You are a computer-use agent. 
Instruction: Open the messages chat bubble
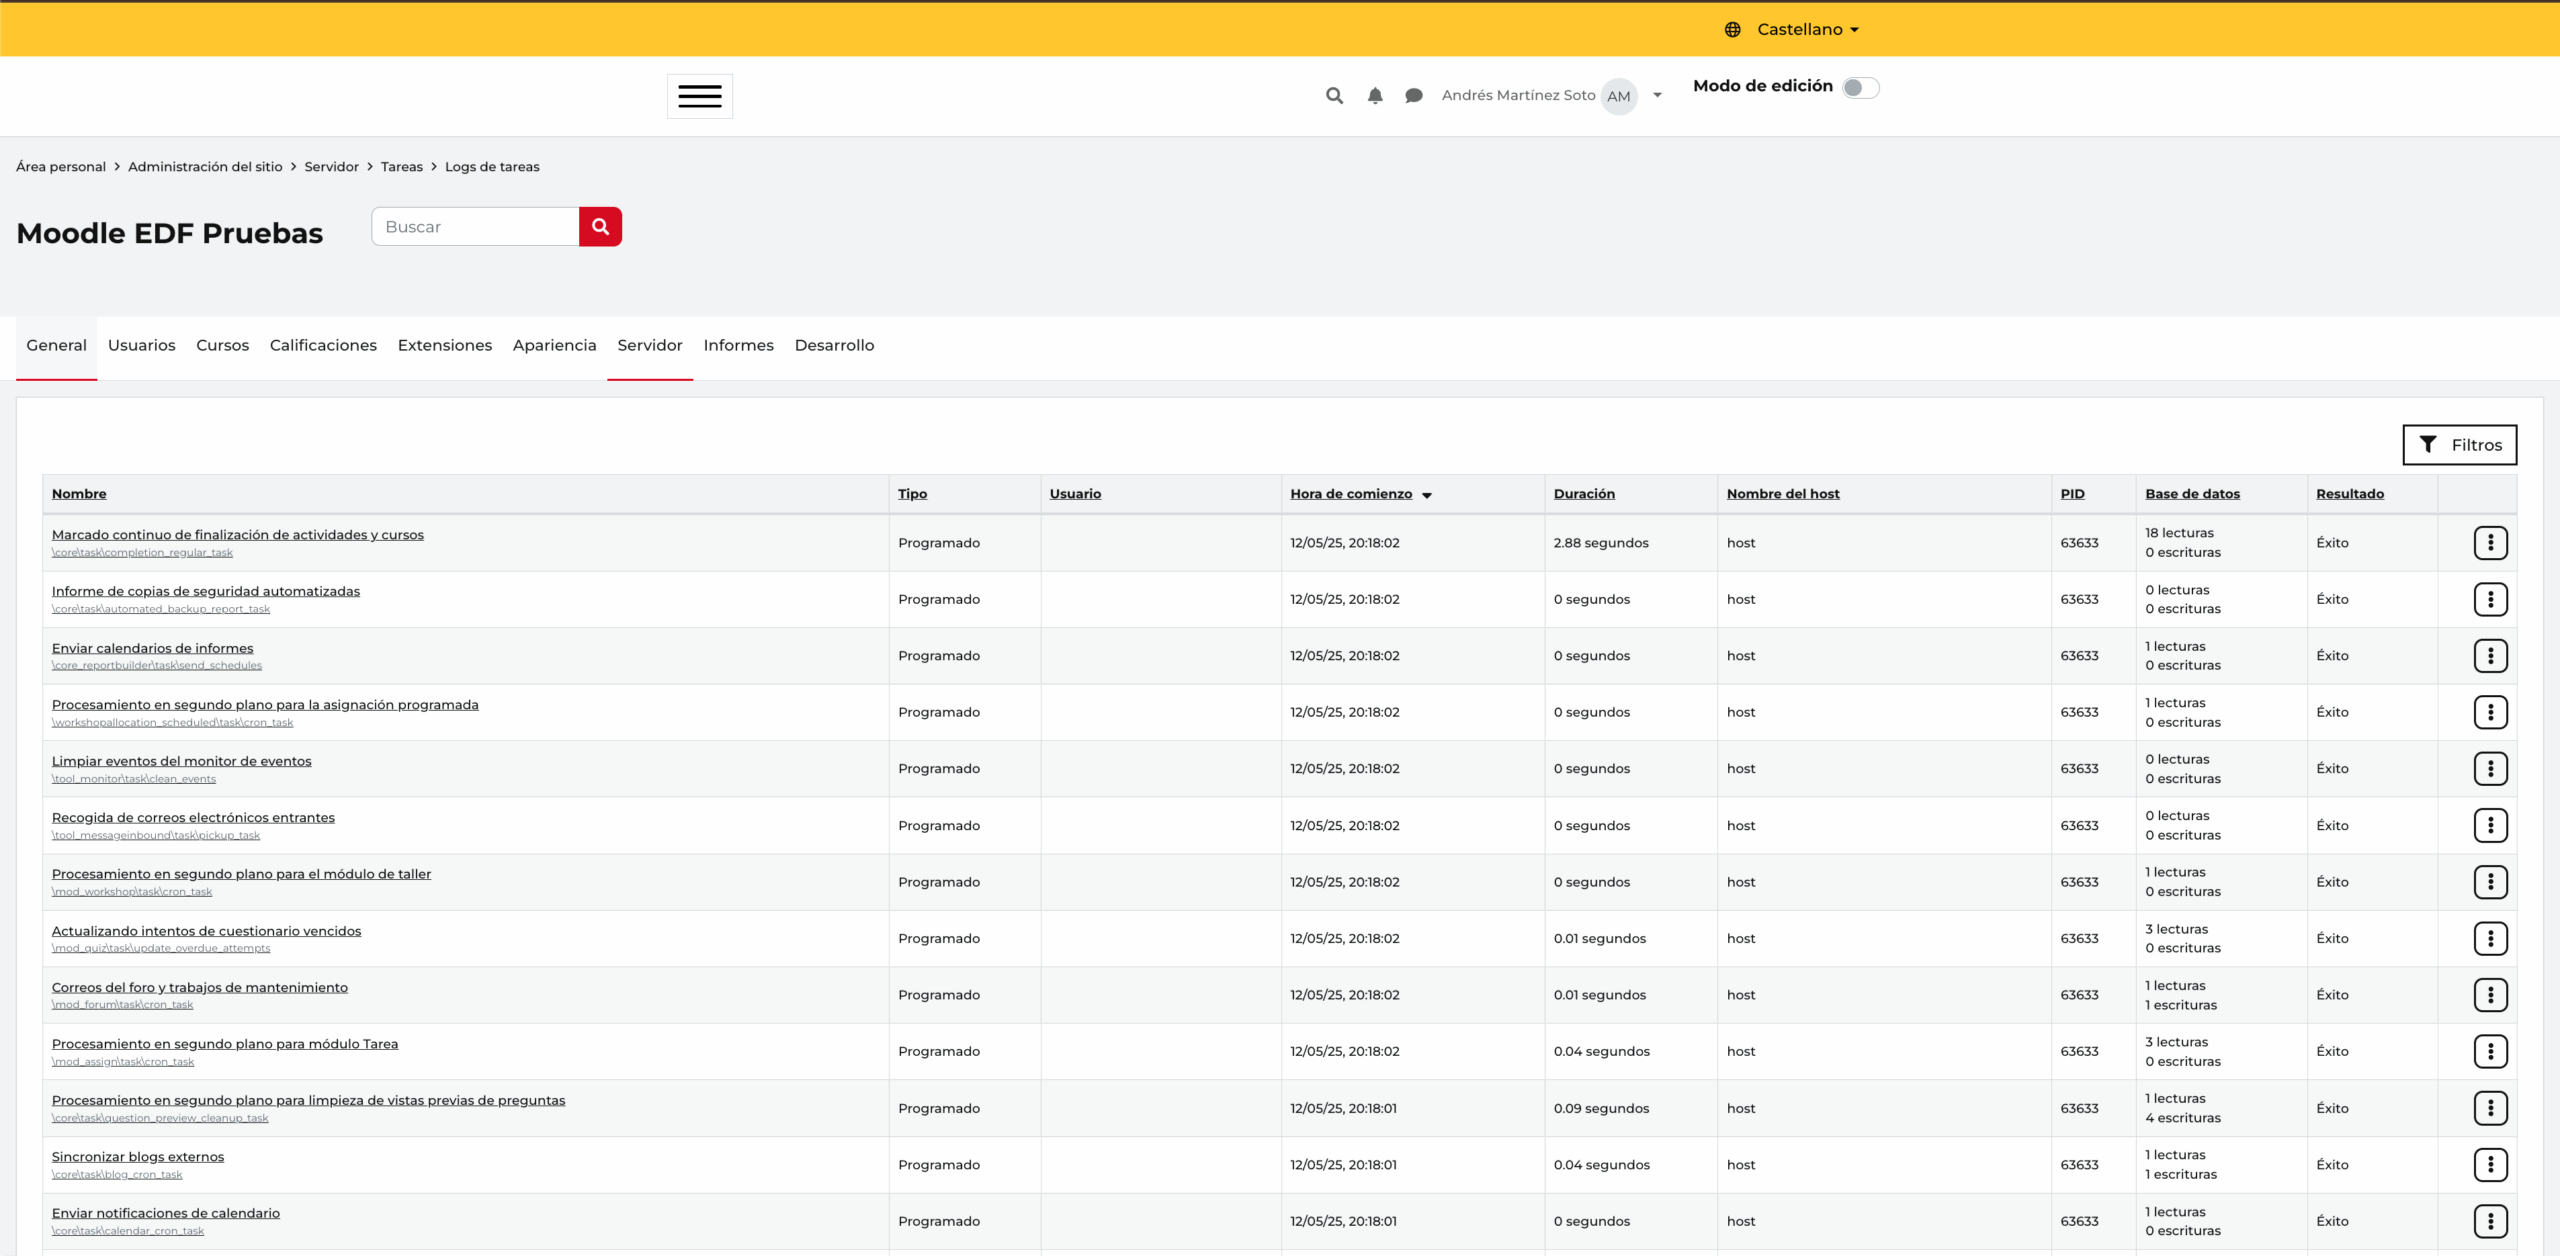pyautogui.click(x=1413, y=96)
